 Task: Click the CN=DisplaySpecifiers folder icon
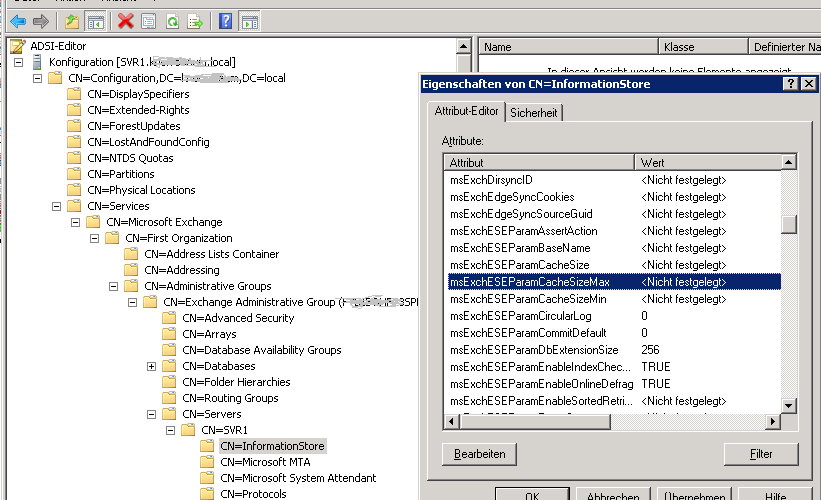tap(74, 94)
